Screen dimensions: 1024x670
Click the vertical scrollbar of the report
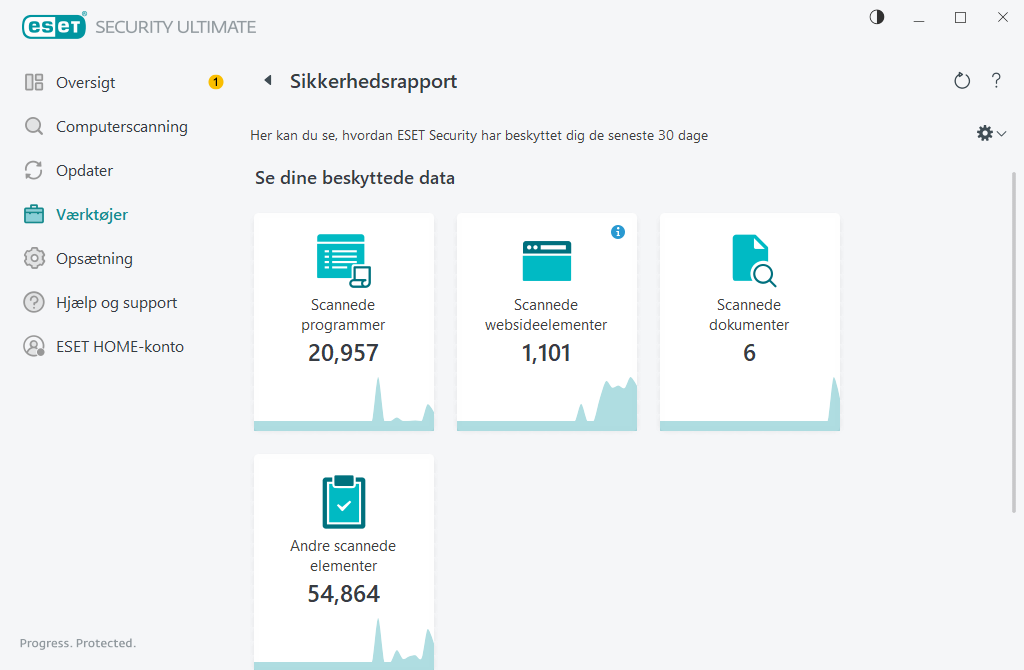[1014, 342]
